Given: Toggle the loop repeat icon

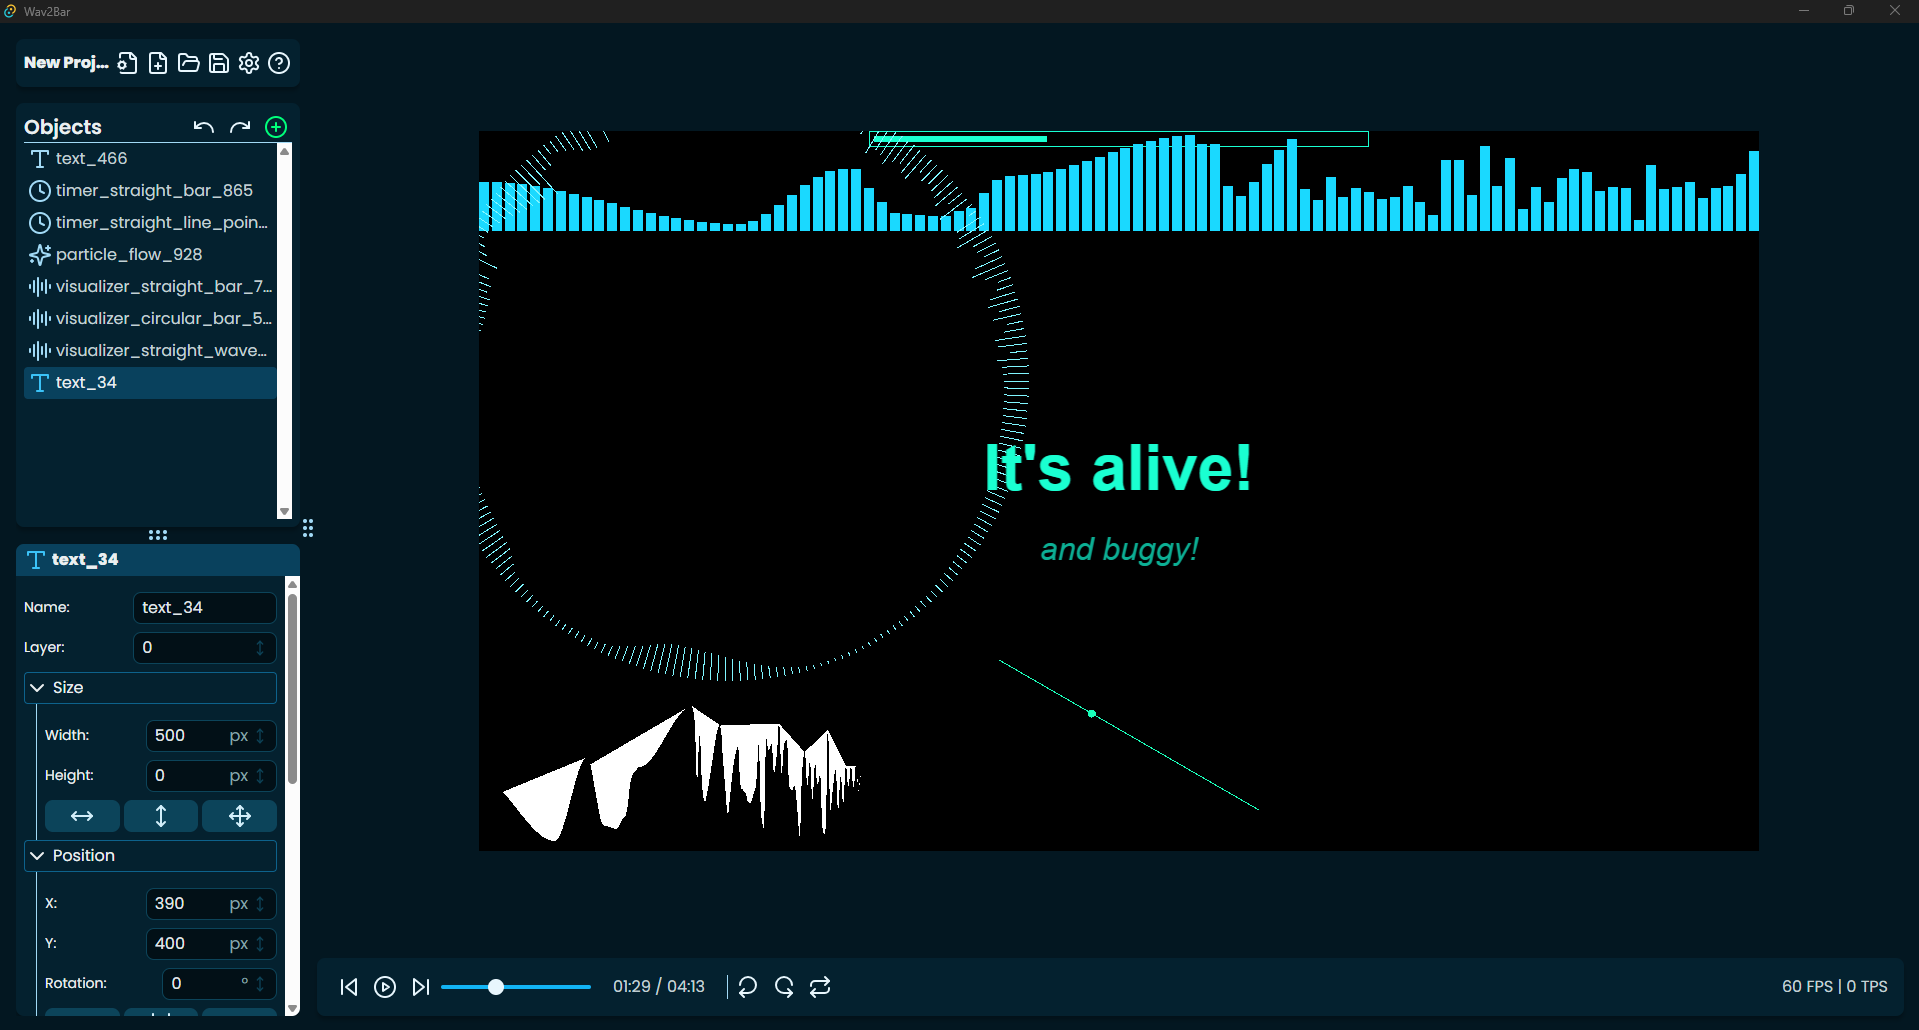Looking at the screenshot, I should click(x=820, y=987).
